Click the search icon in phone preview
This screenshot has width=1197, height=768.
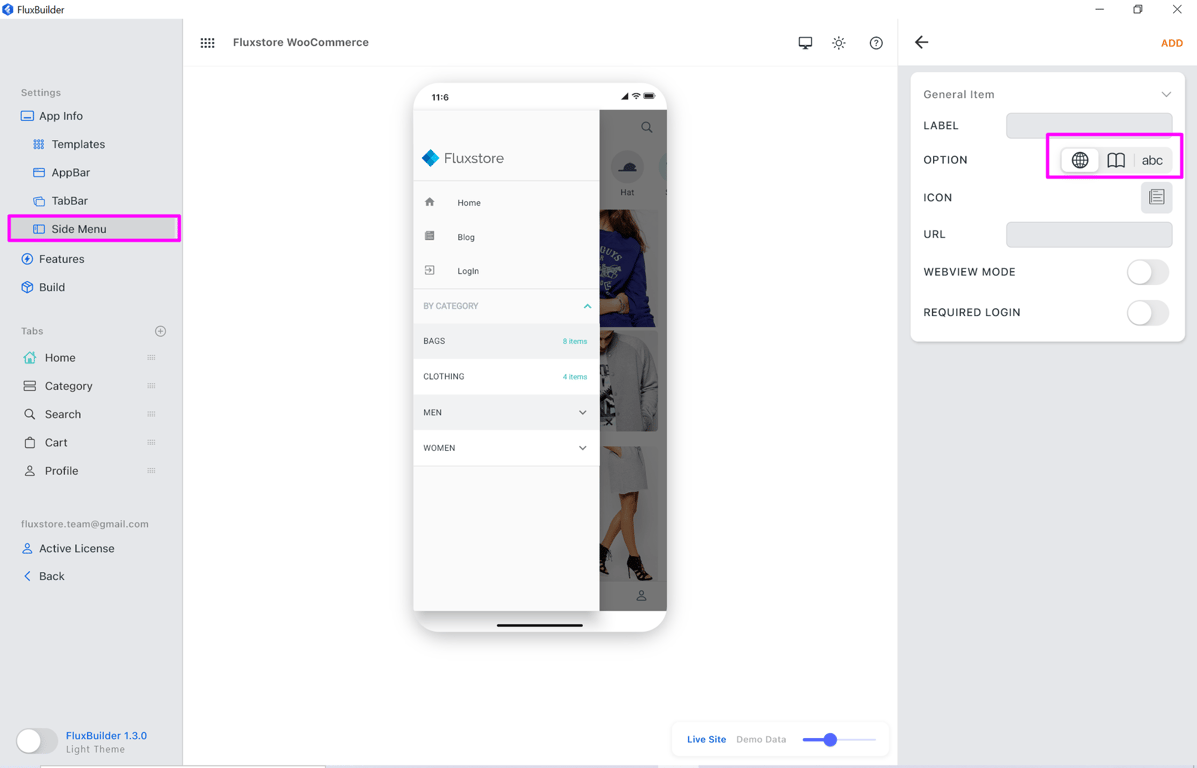[x=647, y=127]
